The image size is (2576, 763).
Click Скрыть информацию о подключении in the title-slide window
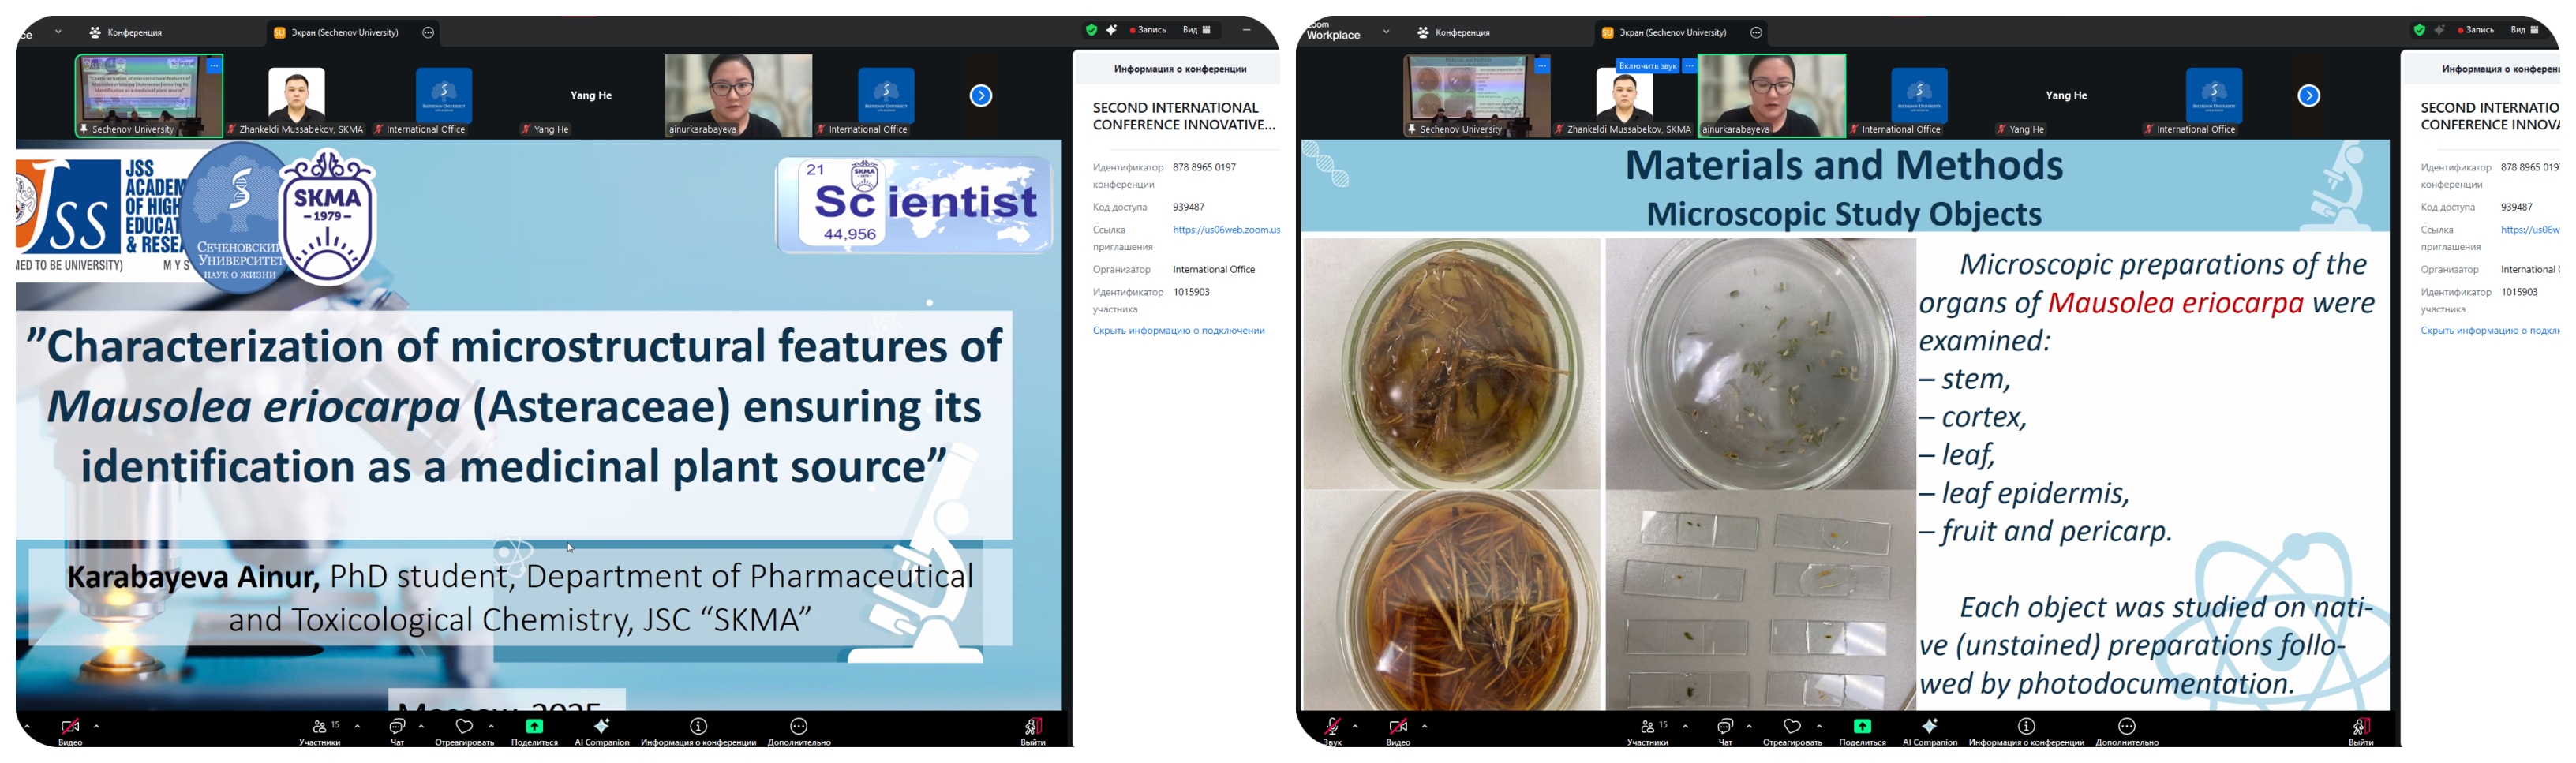1178,331
